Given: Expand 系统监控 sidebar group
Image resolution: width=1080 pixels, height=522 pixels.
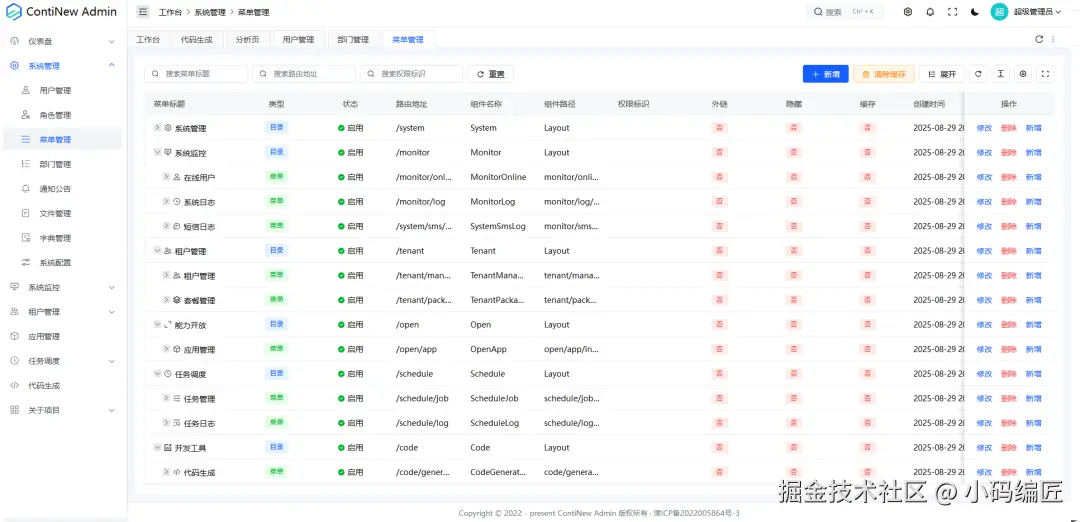Looking at the screenshot, I should click(x=62, y=287).
